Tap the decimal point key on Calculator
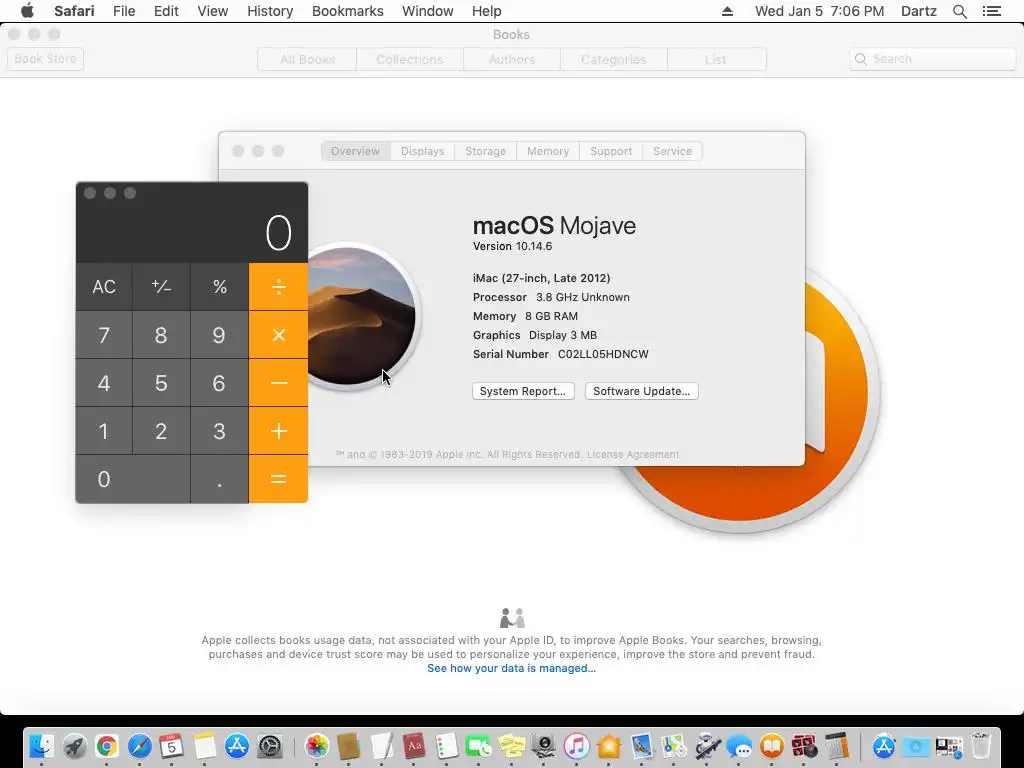Viewport: 1024px width, 768px height. tap(219, 479)
